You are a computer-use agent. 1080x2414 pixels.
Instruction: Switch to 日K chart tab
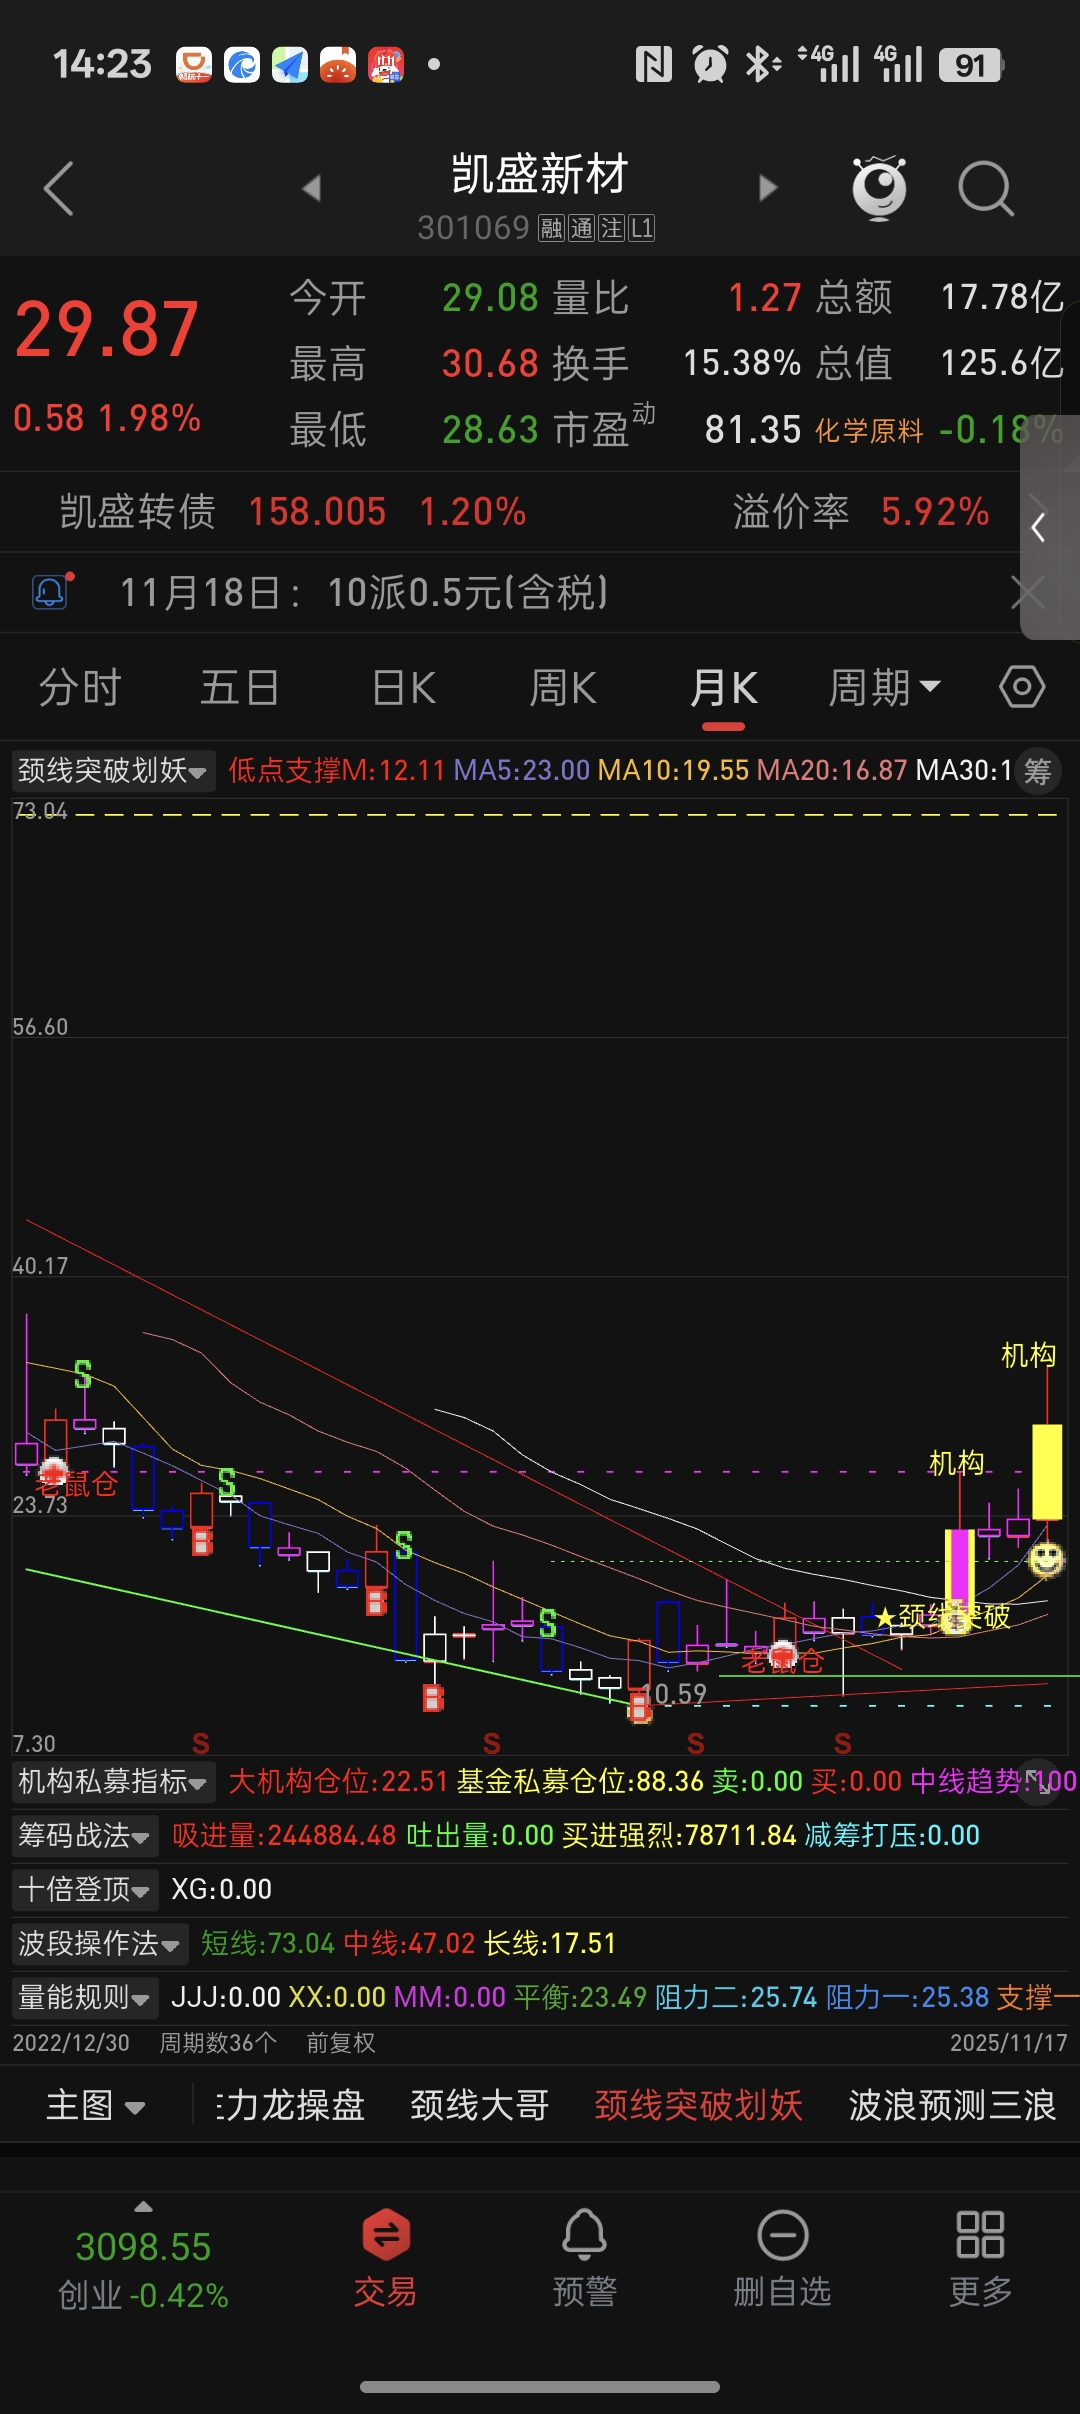pos(403,688)
